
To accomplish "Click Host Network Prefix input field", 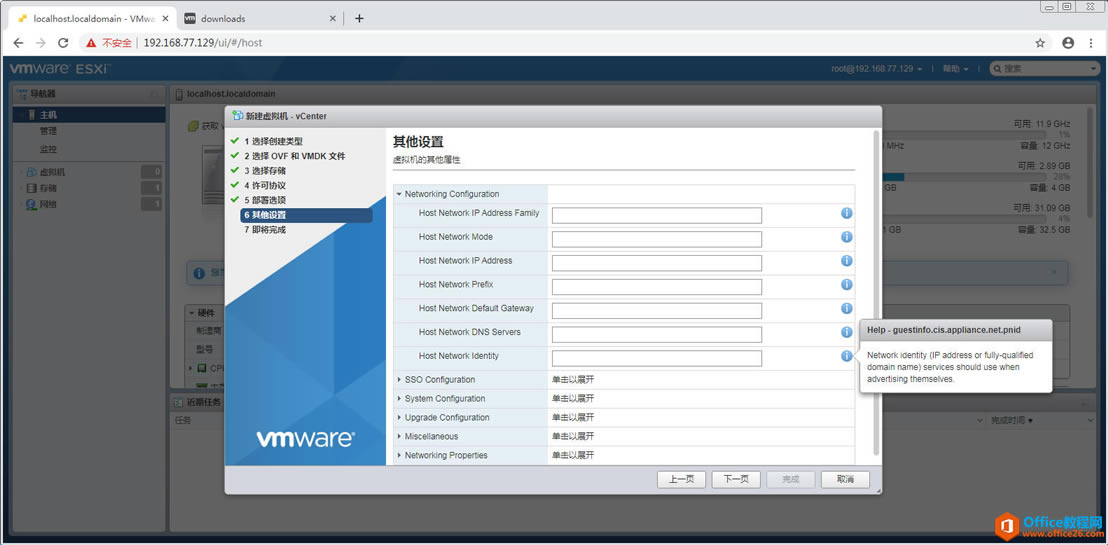I will pos(656,287).
